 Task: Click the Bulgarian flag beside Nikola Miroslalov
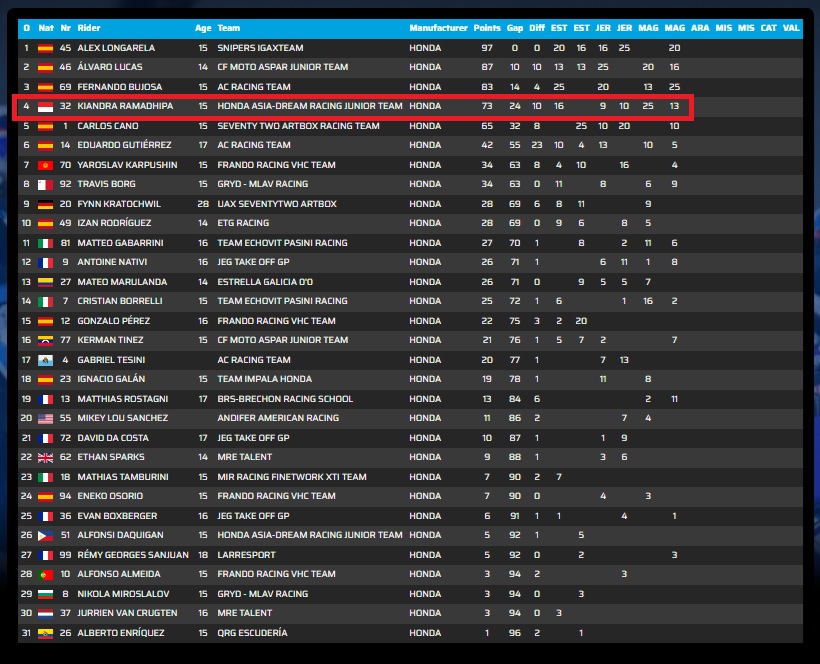(x=45, y=594)
